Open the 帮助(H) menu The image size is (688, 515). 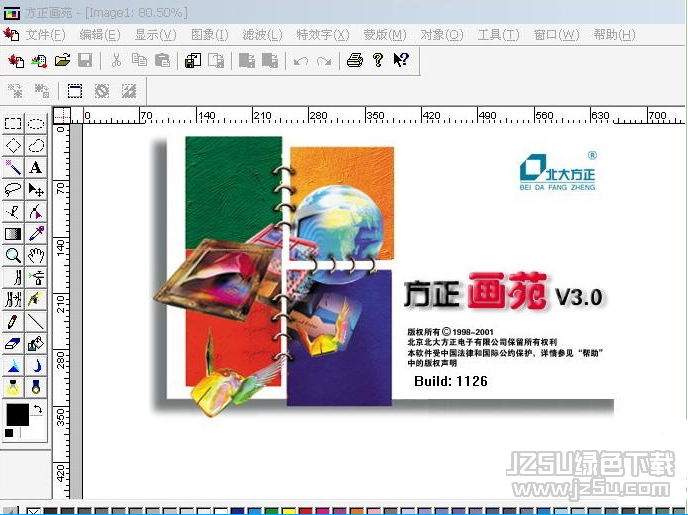coord(614,35)
